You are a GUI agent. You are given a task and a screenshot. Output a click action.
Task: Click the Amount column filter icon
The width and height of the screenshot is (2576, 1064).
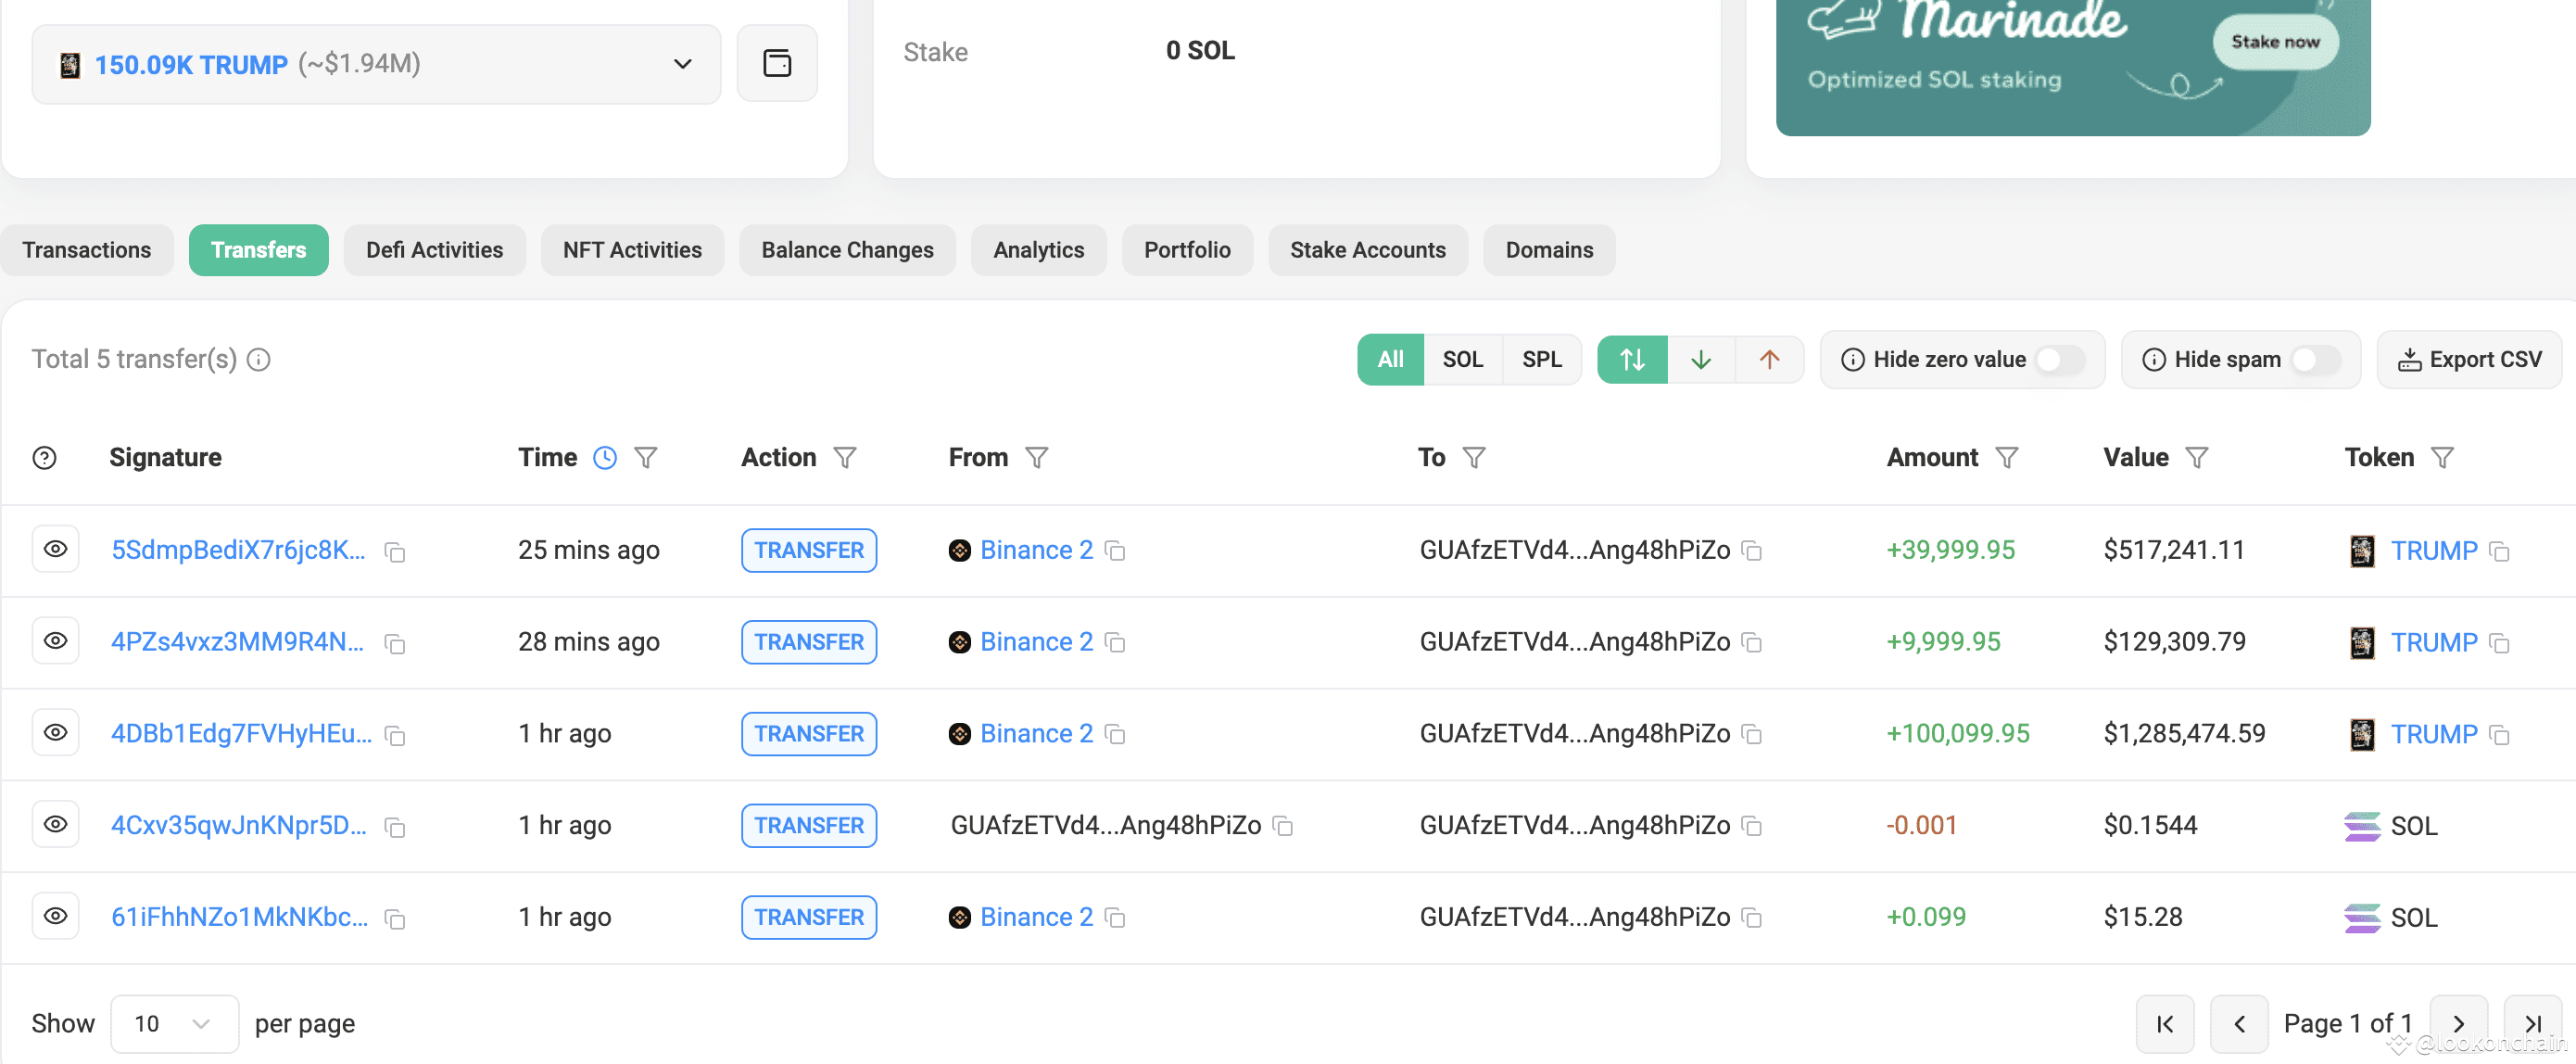coord(2006,458)
